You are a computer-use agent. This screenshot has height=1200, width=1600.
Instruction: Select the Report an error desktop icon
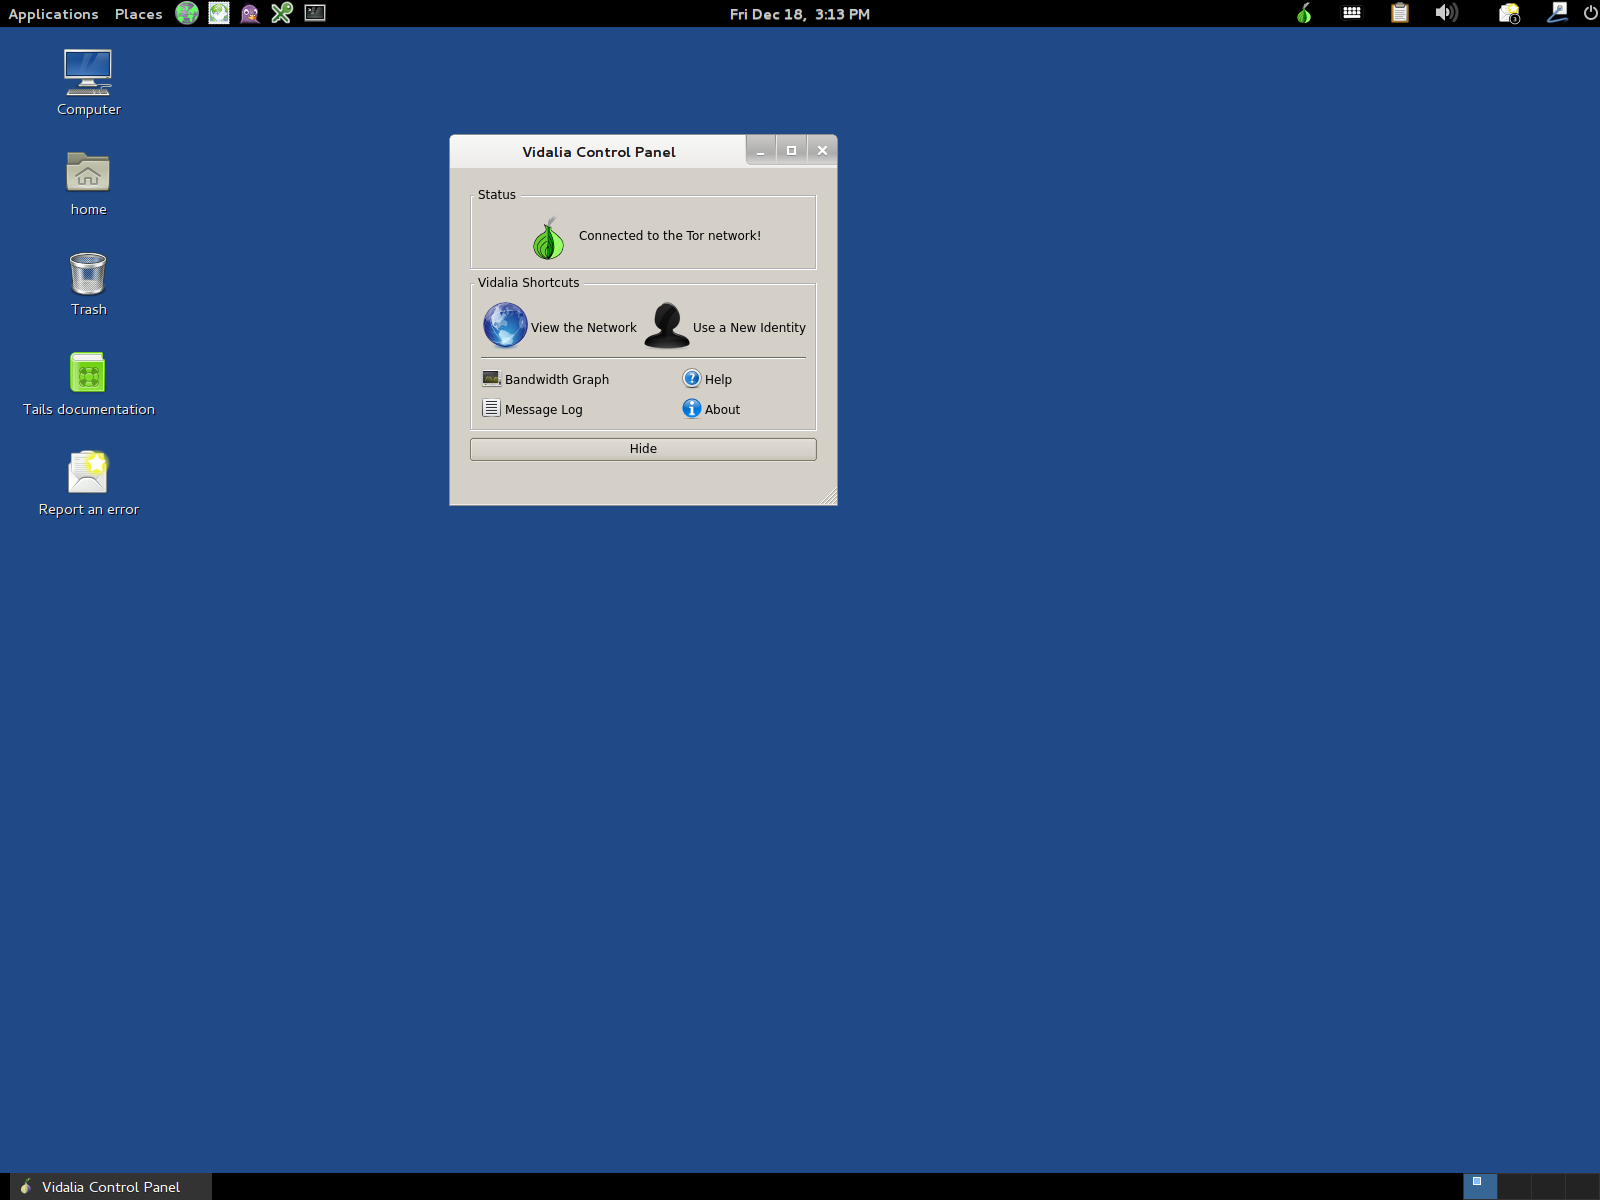[88, 484]
